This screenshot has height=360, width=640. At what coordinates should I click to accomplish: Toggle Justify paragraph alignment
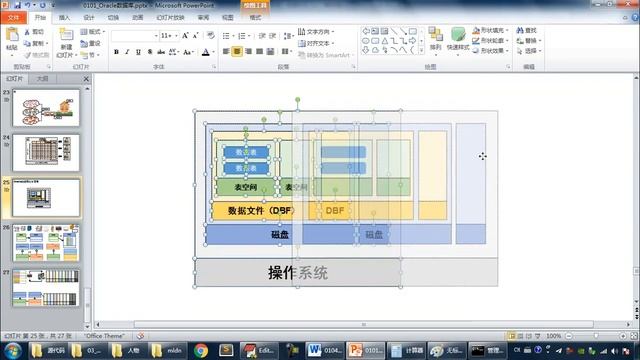[x=259, y=51]
